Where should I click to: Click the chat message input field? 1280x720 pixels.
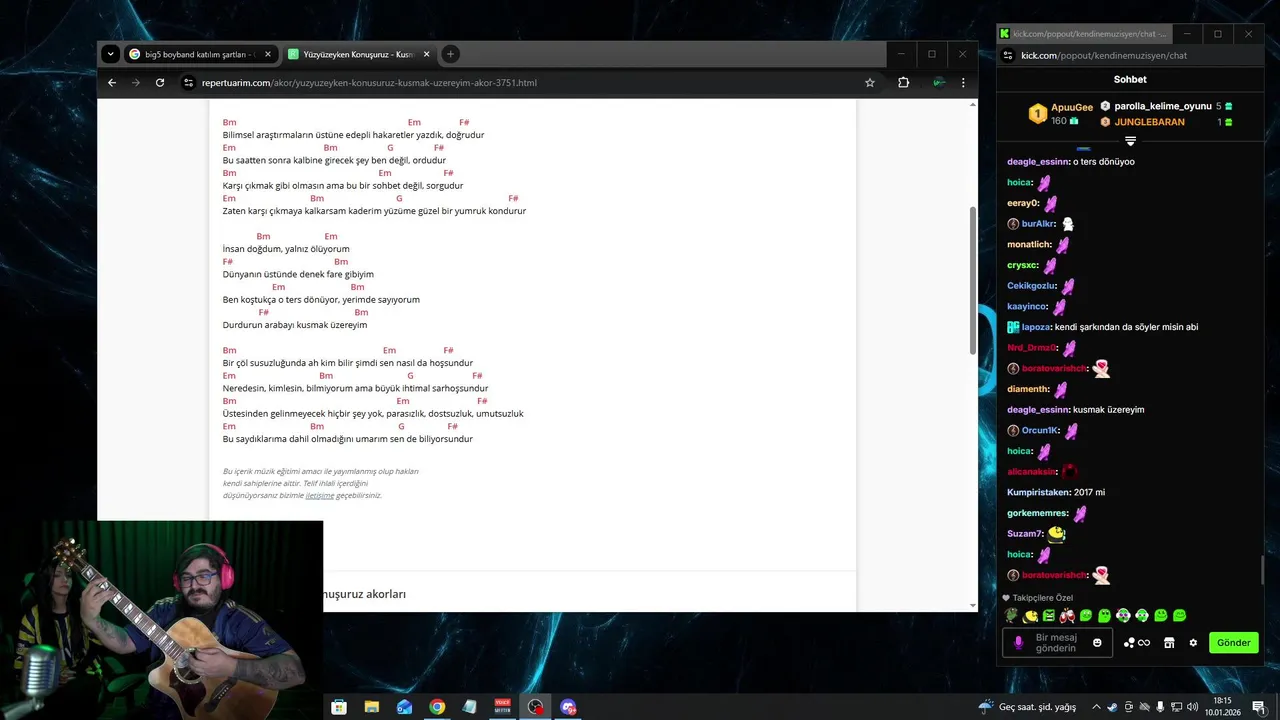[x=1056, y=643]
